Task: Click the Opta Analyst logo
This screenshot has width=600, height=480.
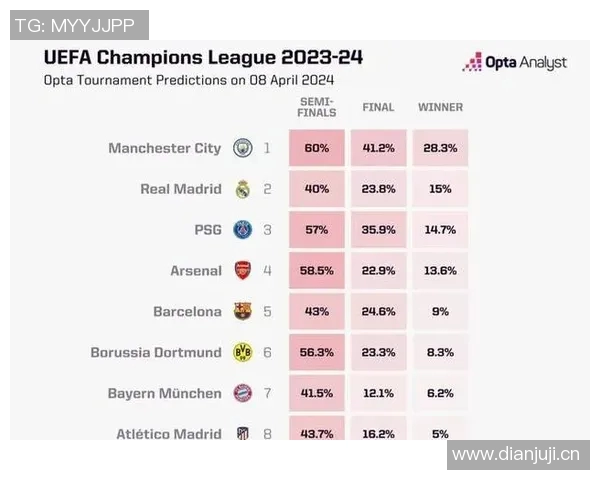Action: pyautogui.click(x=514, y=62)
